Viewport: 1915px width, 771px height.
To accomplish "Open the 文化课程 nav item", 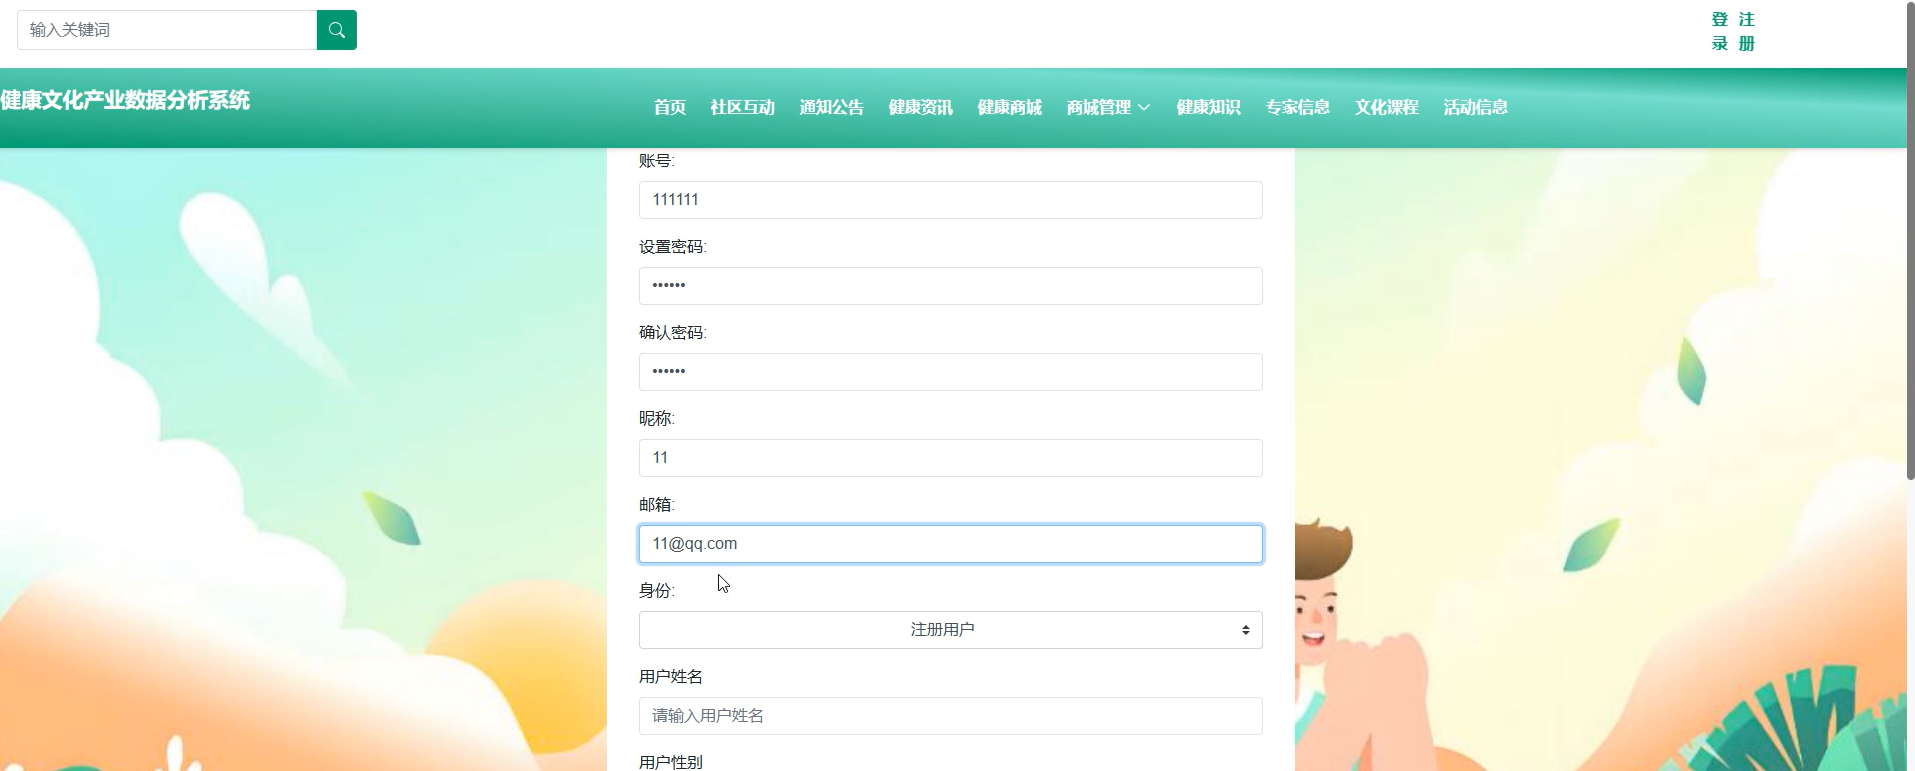I will 1387,107.
